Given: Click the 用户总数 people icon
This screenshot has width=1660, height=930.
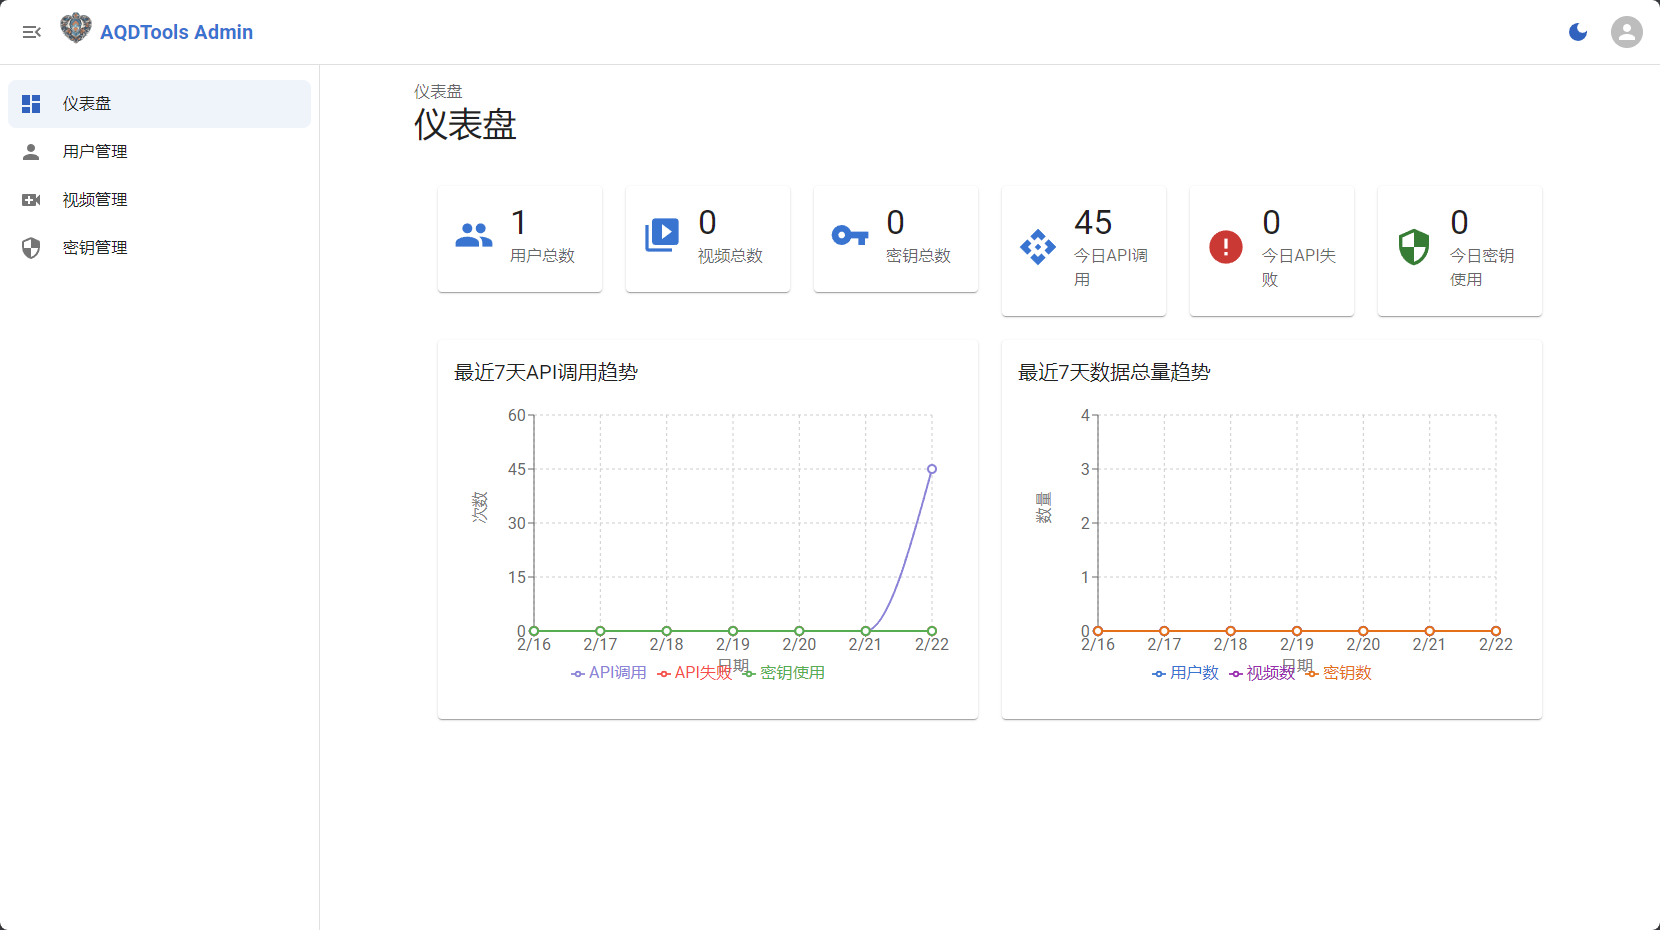Looking at the screenshot, I should (x=474, y=236).
